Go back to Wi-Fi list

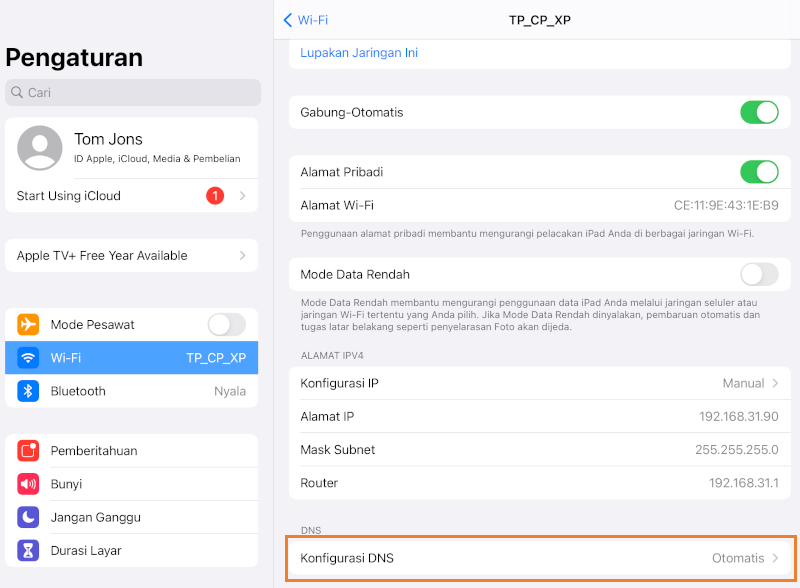click(306, 20)
